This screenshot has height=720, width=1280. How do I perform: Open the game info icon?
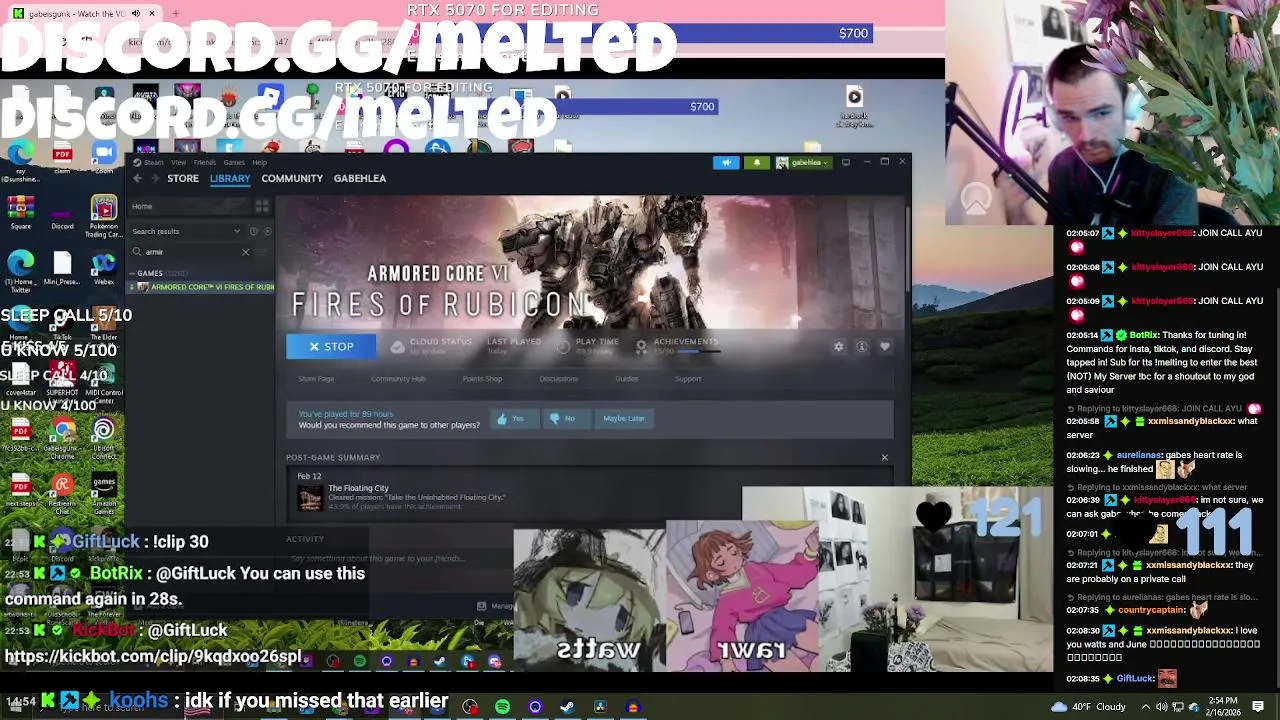pyautogui.click(x=862, y=347)
